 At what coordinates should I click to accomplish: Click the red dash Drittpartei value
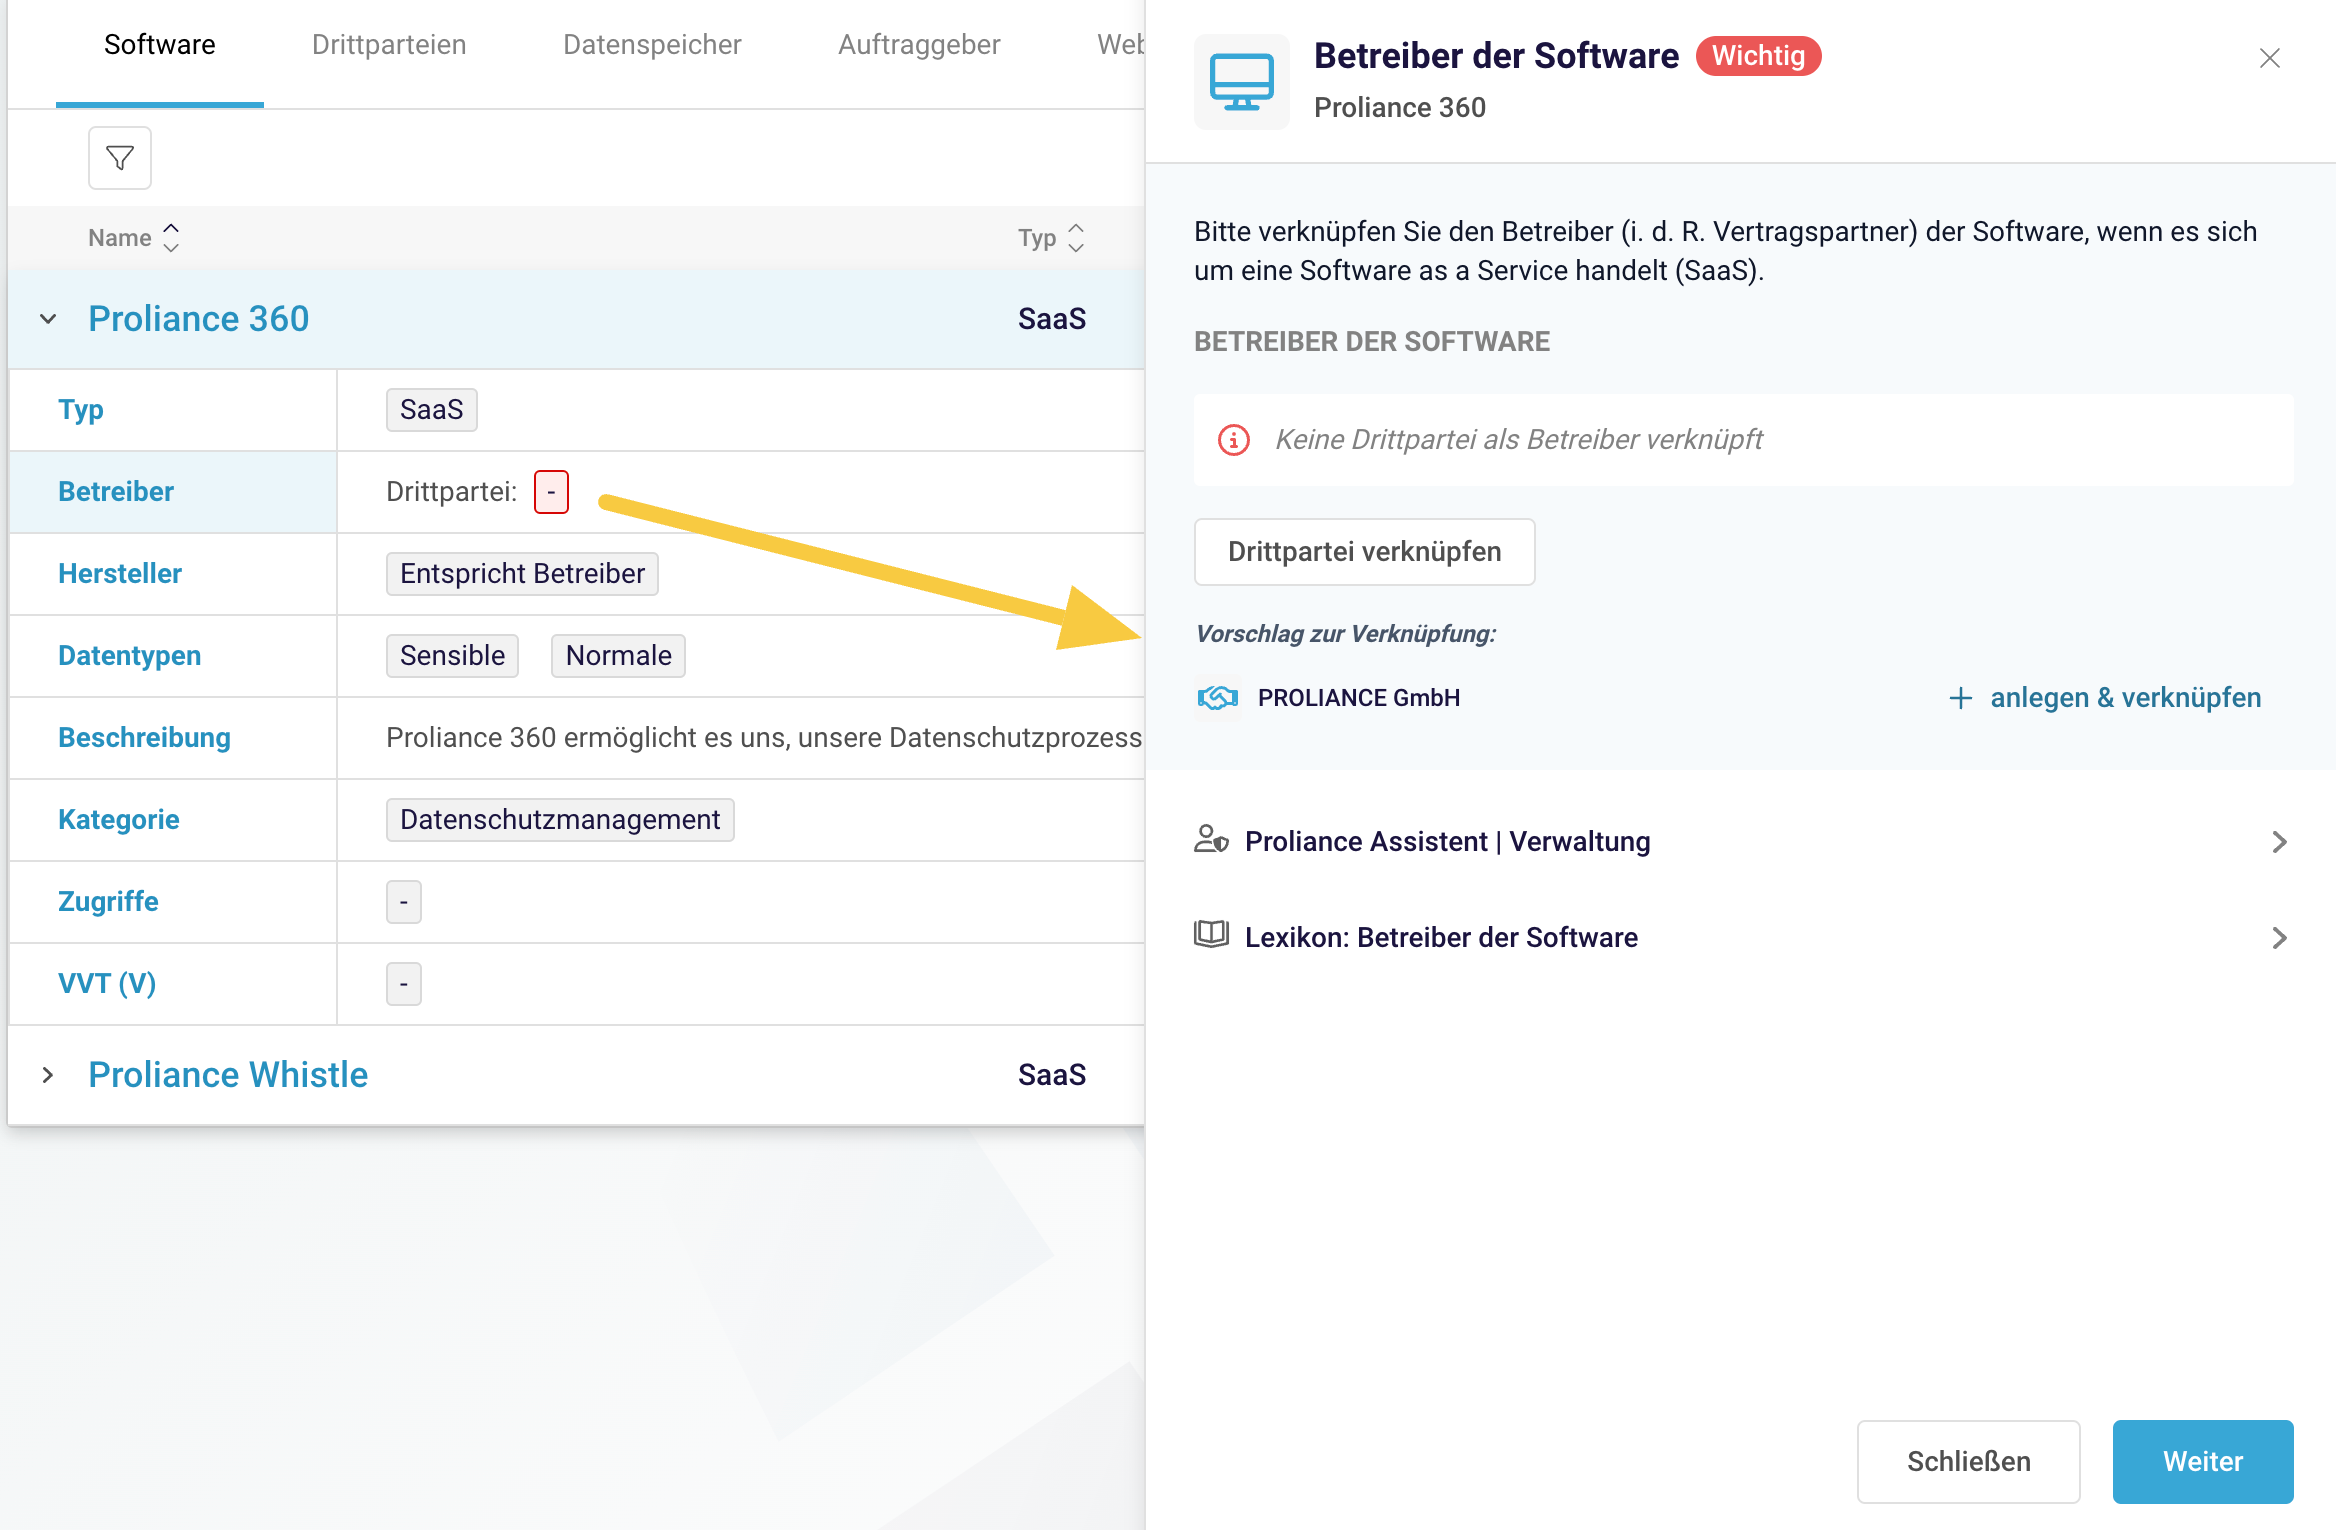pos(551,492)
